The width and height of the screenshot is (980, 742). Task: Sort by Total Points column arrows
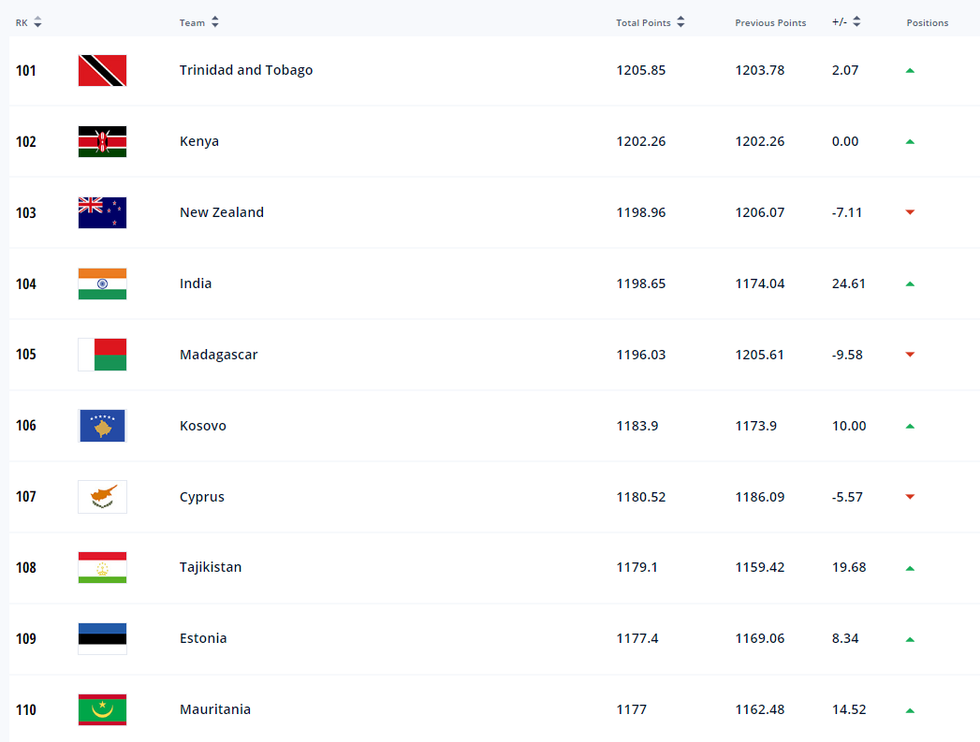[x=681, y=22]
